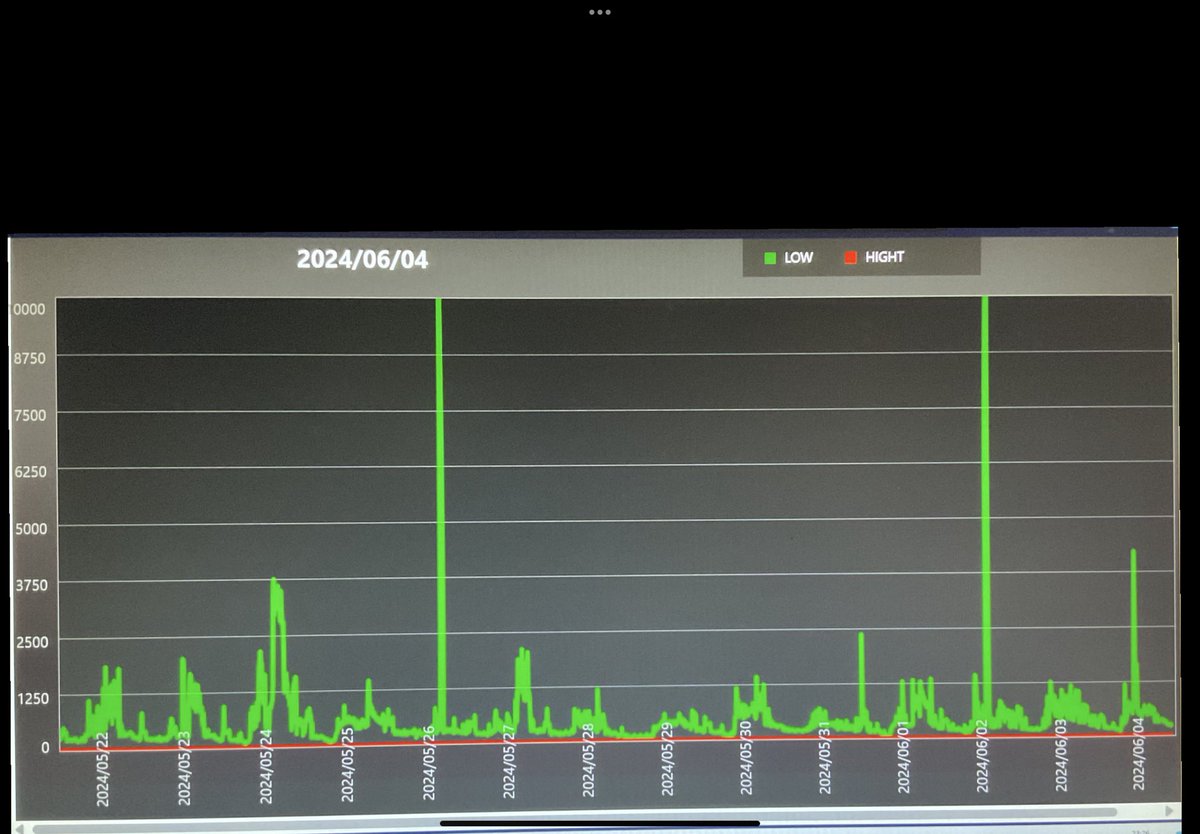Click the 2024/05/30 x-axis label

click(746, 757)
